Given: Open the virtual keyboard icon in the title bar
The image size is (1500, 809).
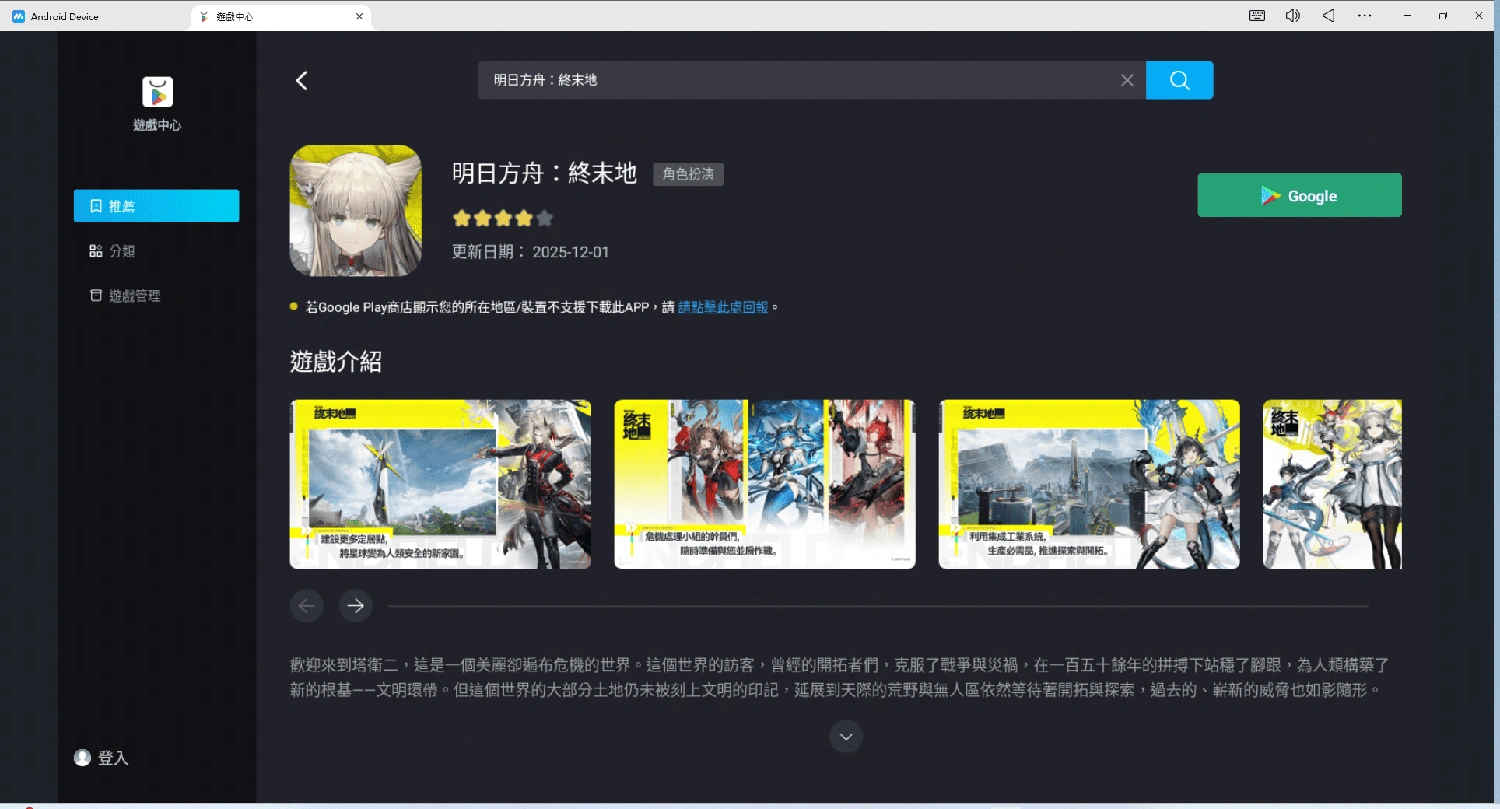Looking at the screenshot, I should pos(1256,15).
